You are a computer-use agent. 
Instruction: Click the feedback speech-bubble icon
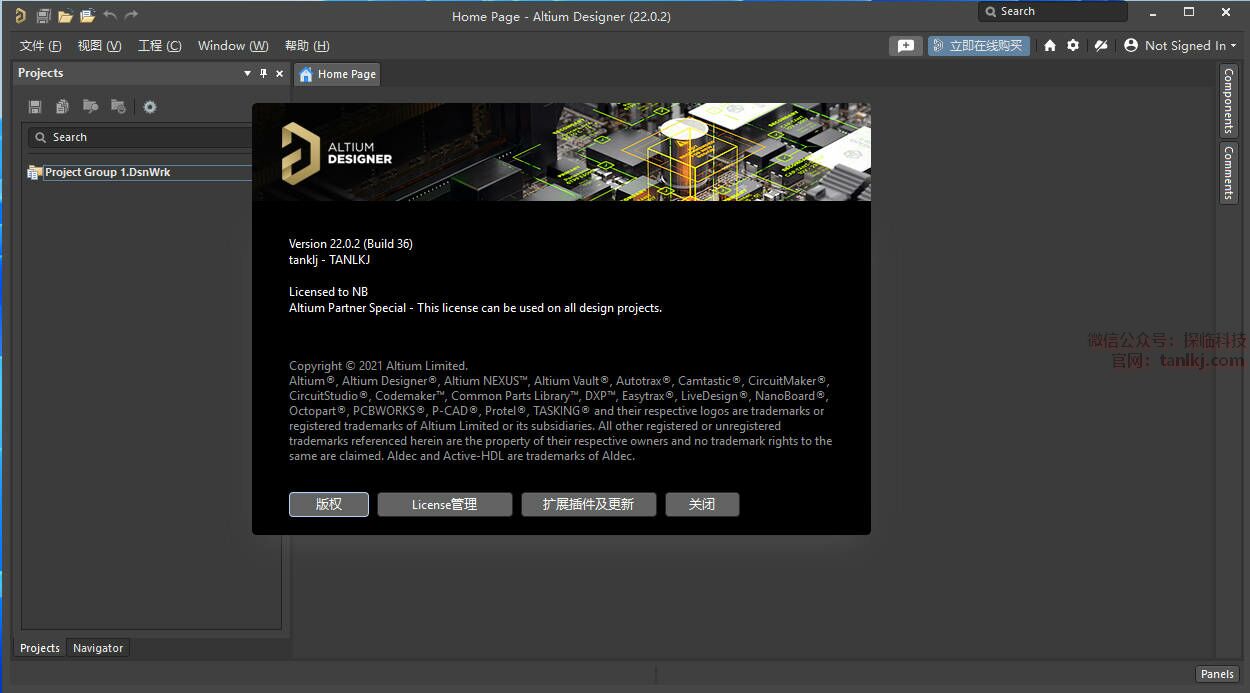905,45
